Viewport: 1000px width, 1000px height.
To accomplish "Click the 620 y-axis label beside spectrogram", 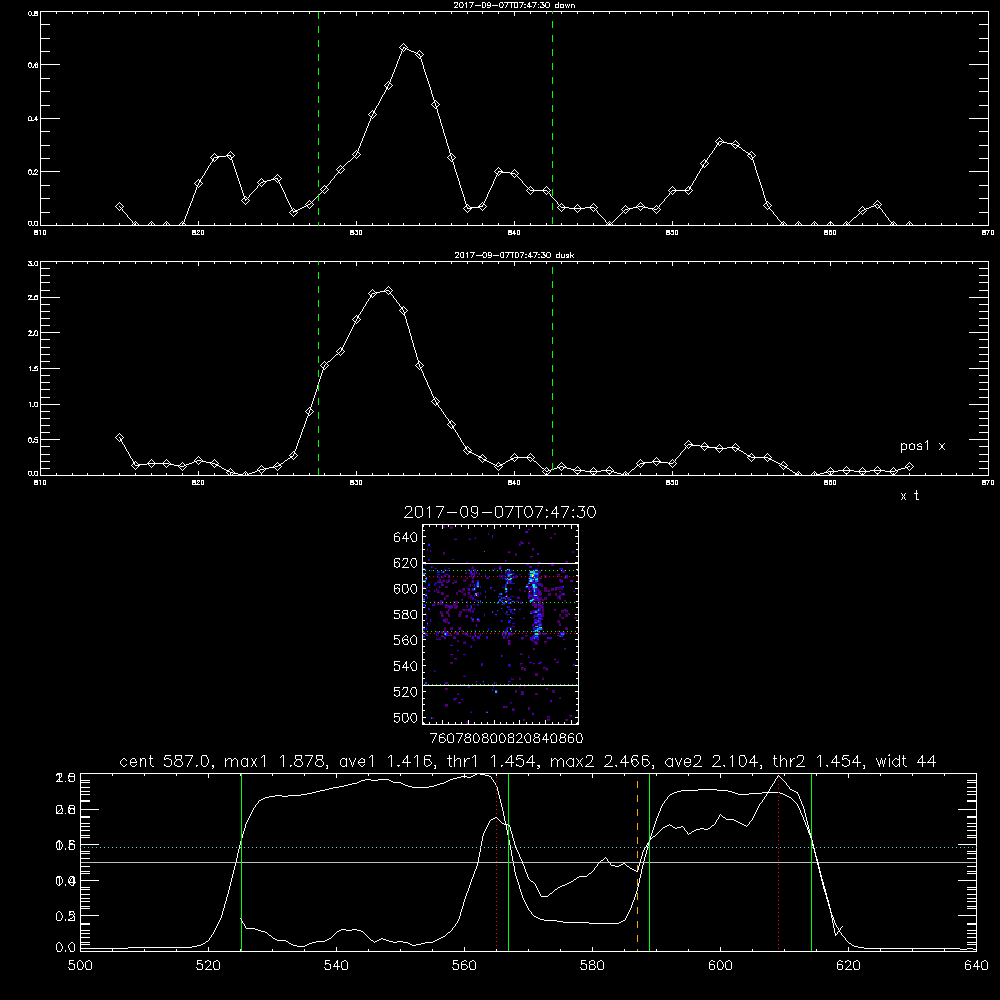I will (x=406, y=563).
